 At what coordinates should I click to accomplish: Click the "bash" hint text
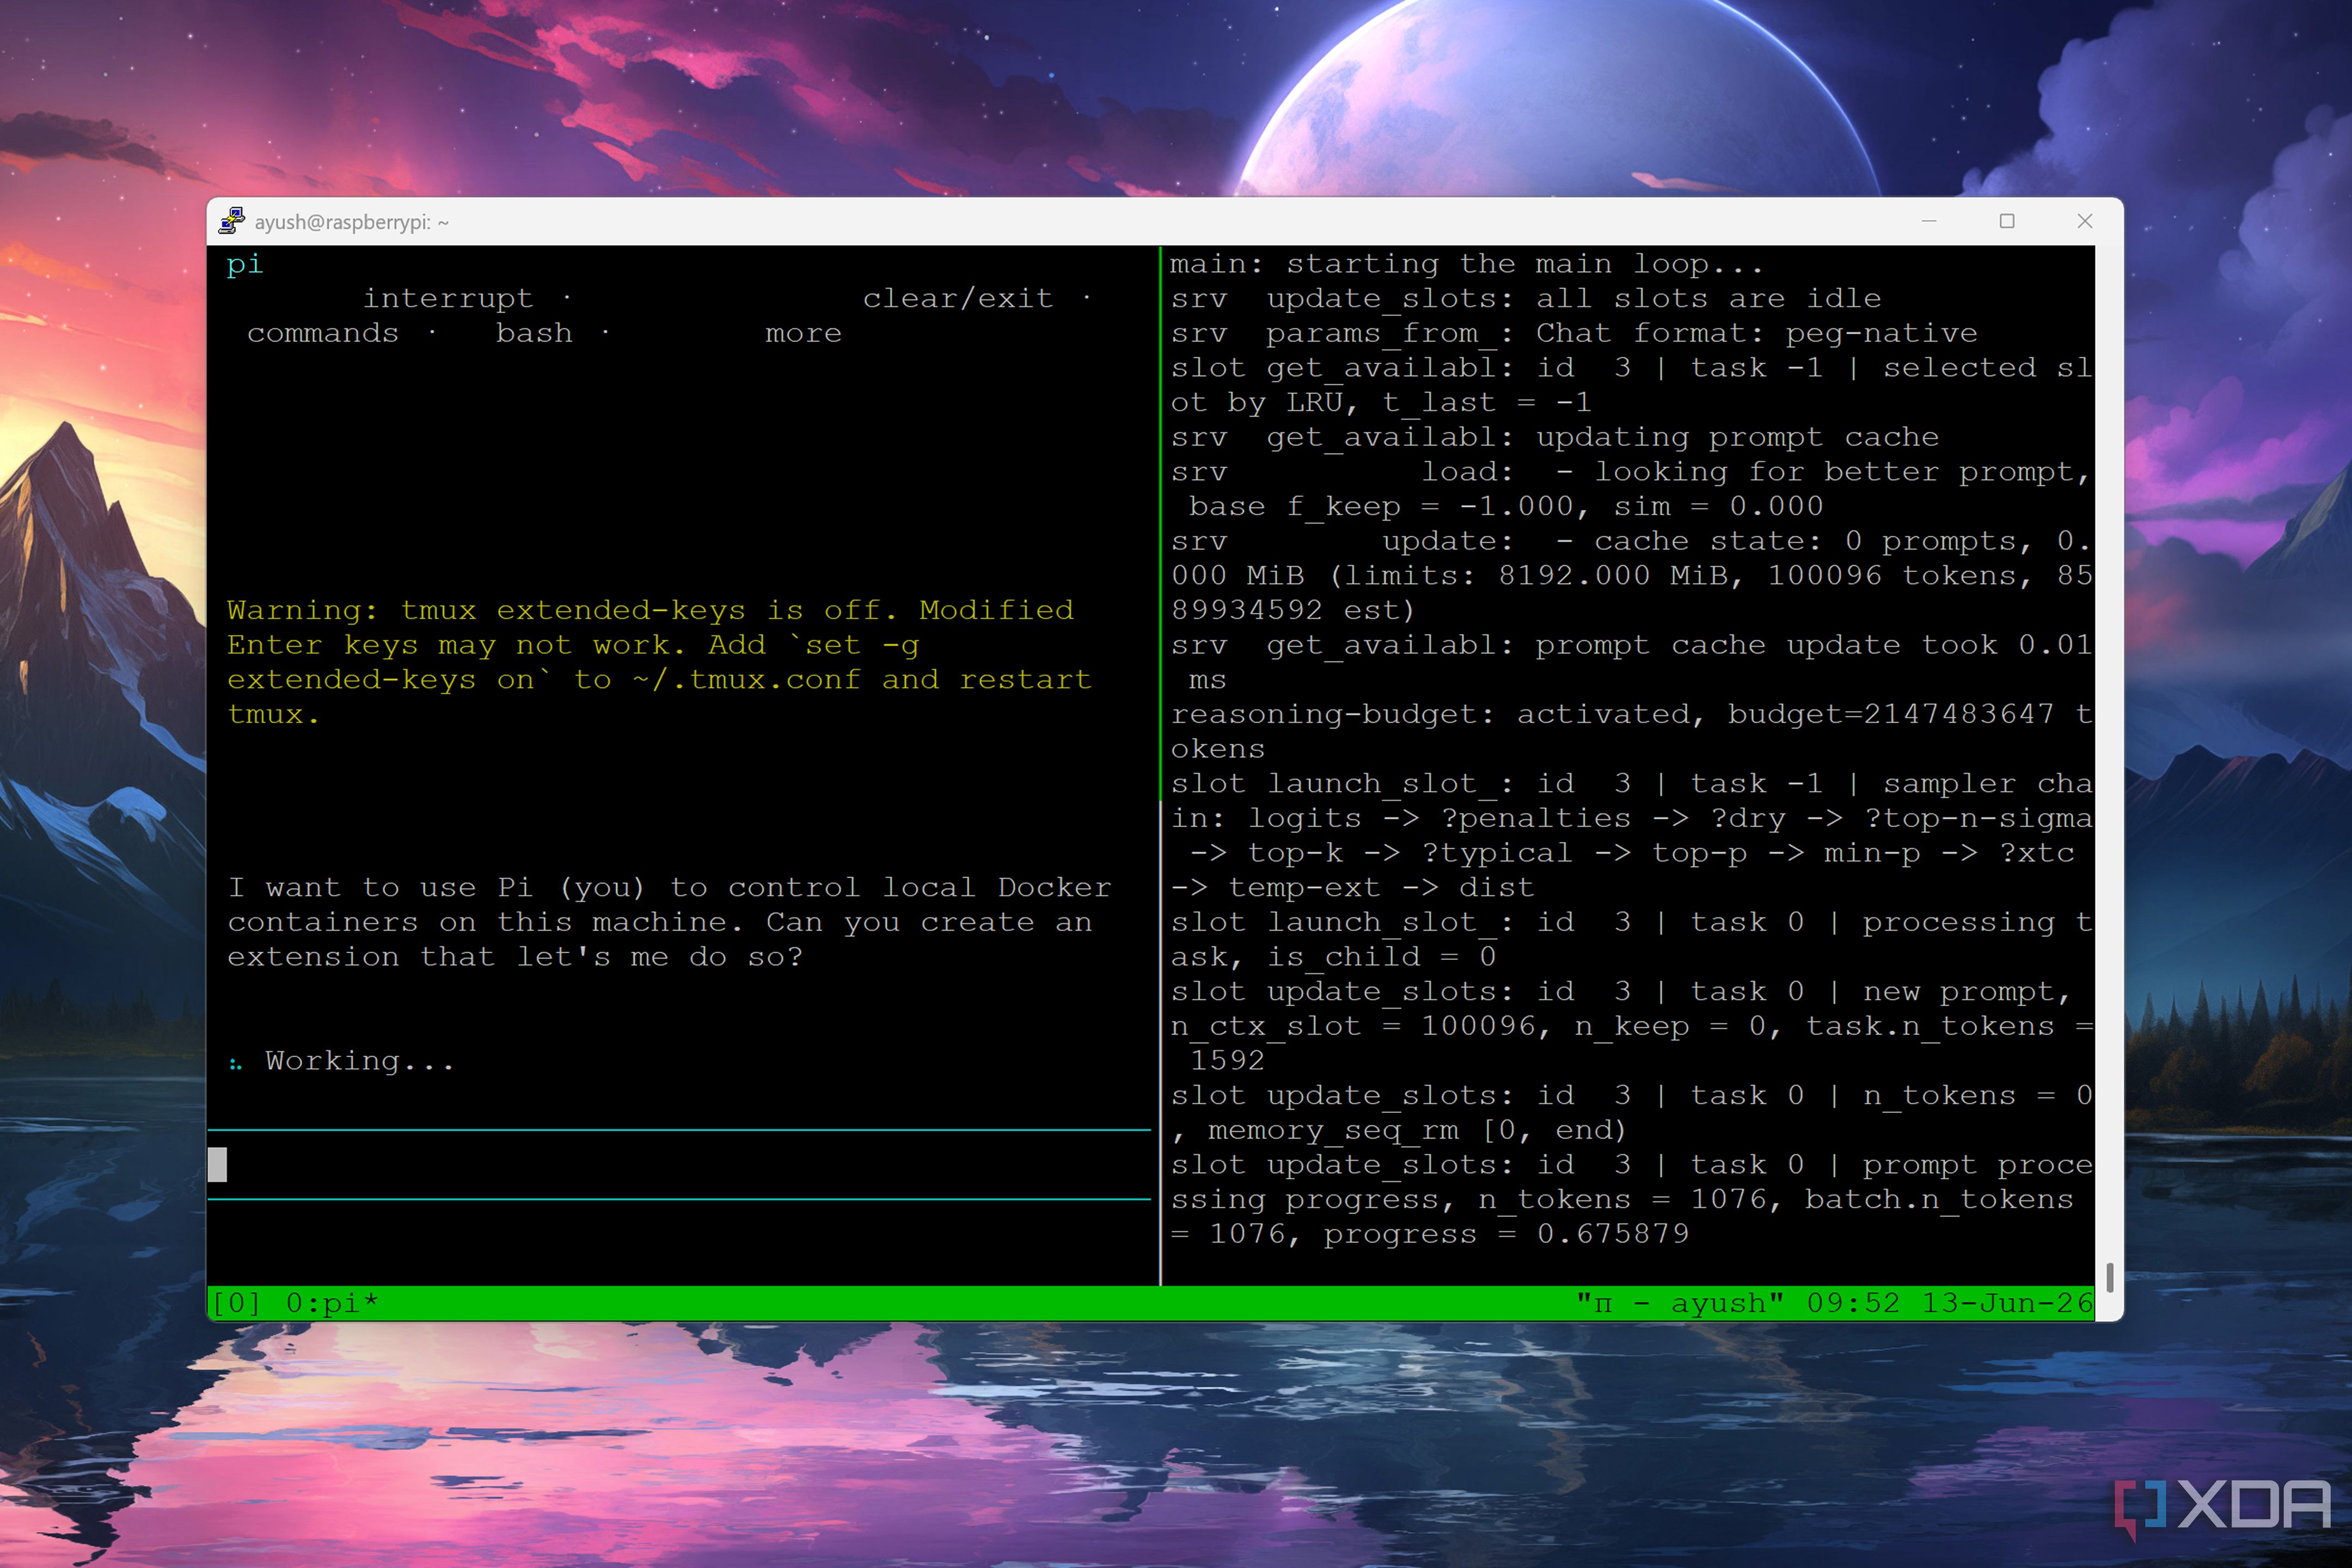535,333
